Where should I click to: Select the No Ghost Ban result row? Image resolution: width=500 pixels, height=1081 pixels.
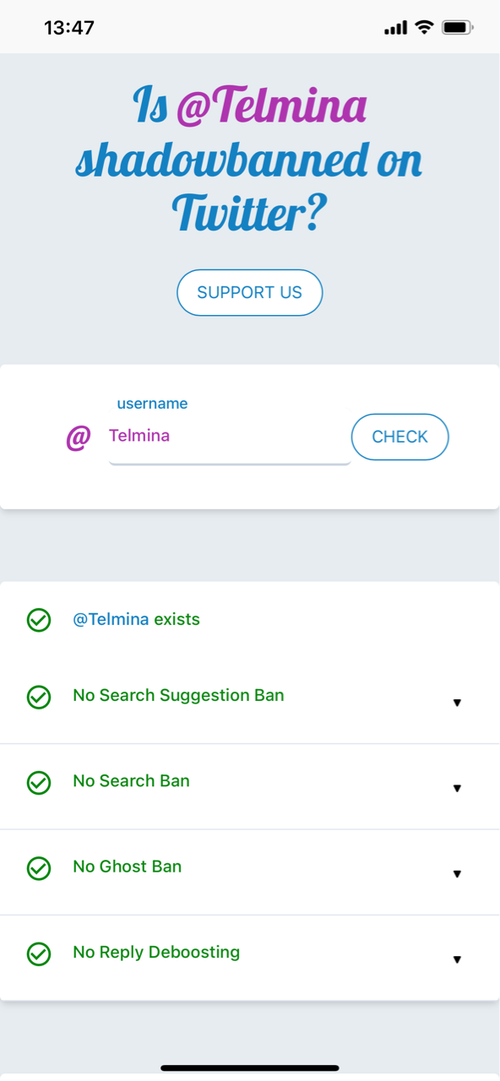click(250, 873)
